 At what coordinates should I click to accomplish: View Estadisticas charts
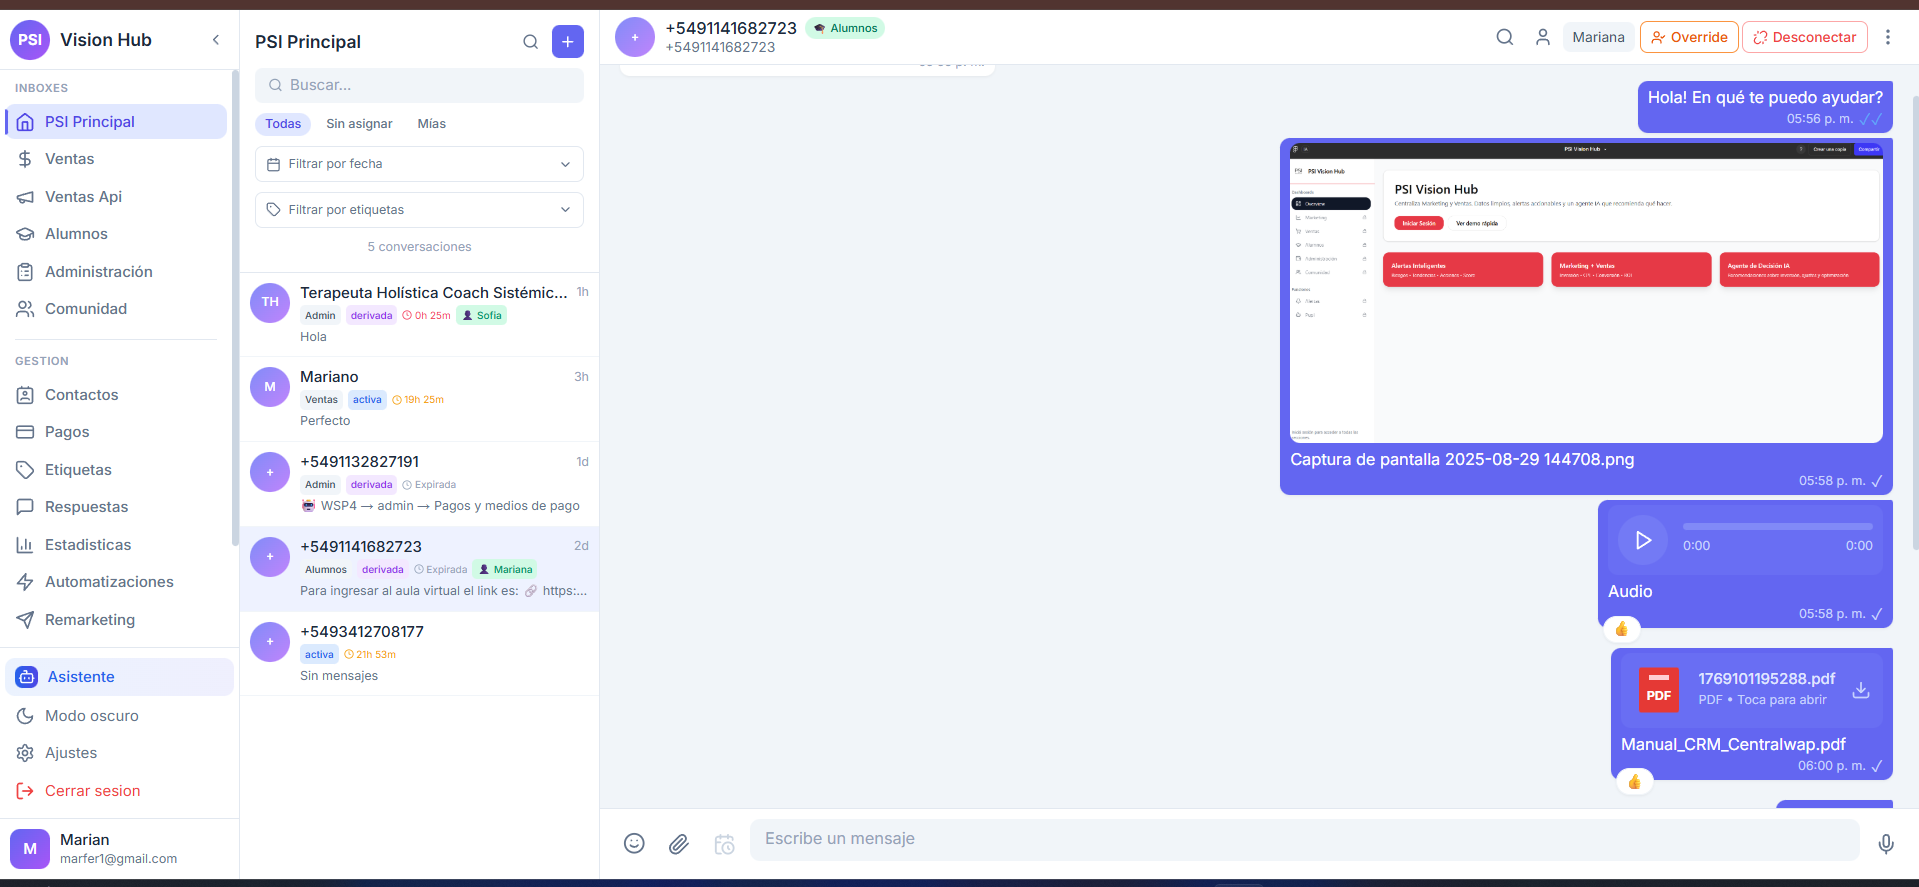tap(116, 545)
